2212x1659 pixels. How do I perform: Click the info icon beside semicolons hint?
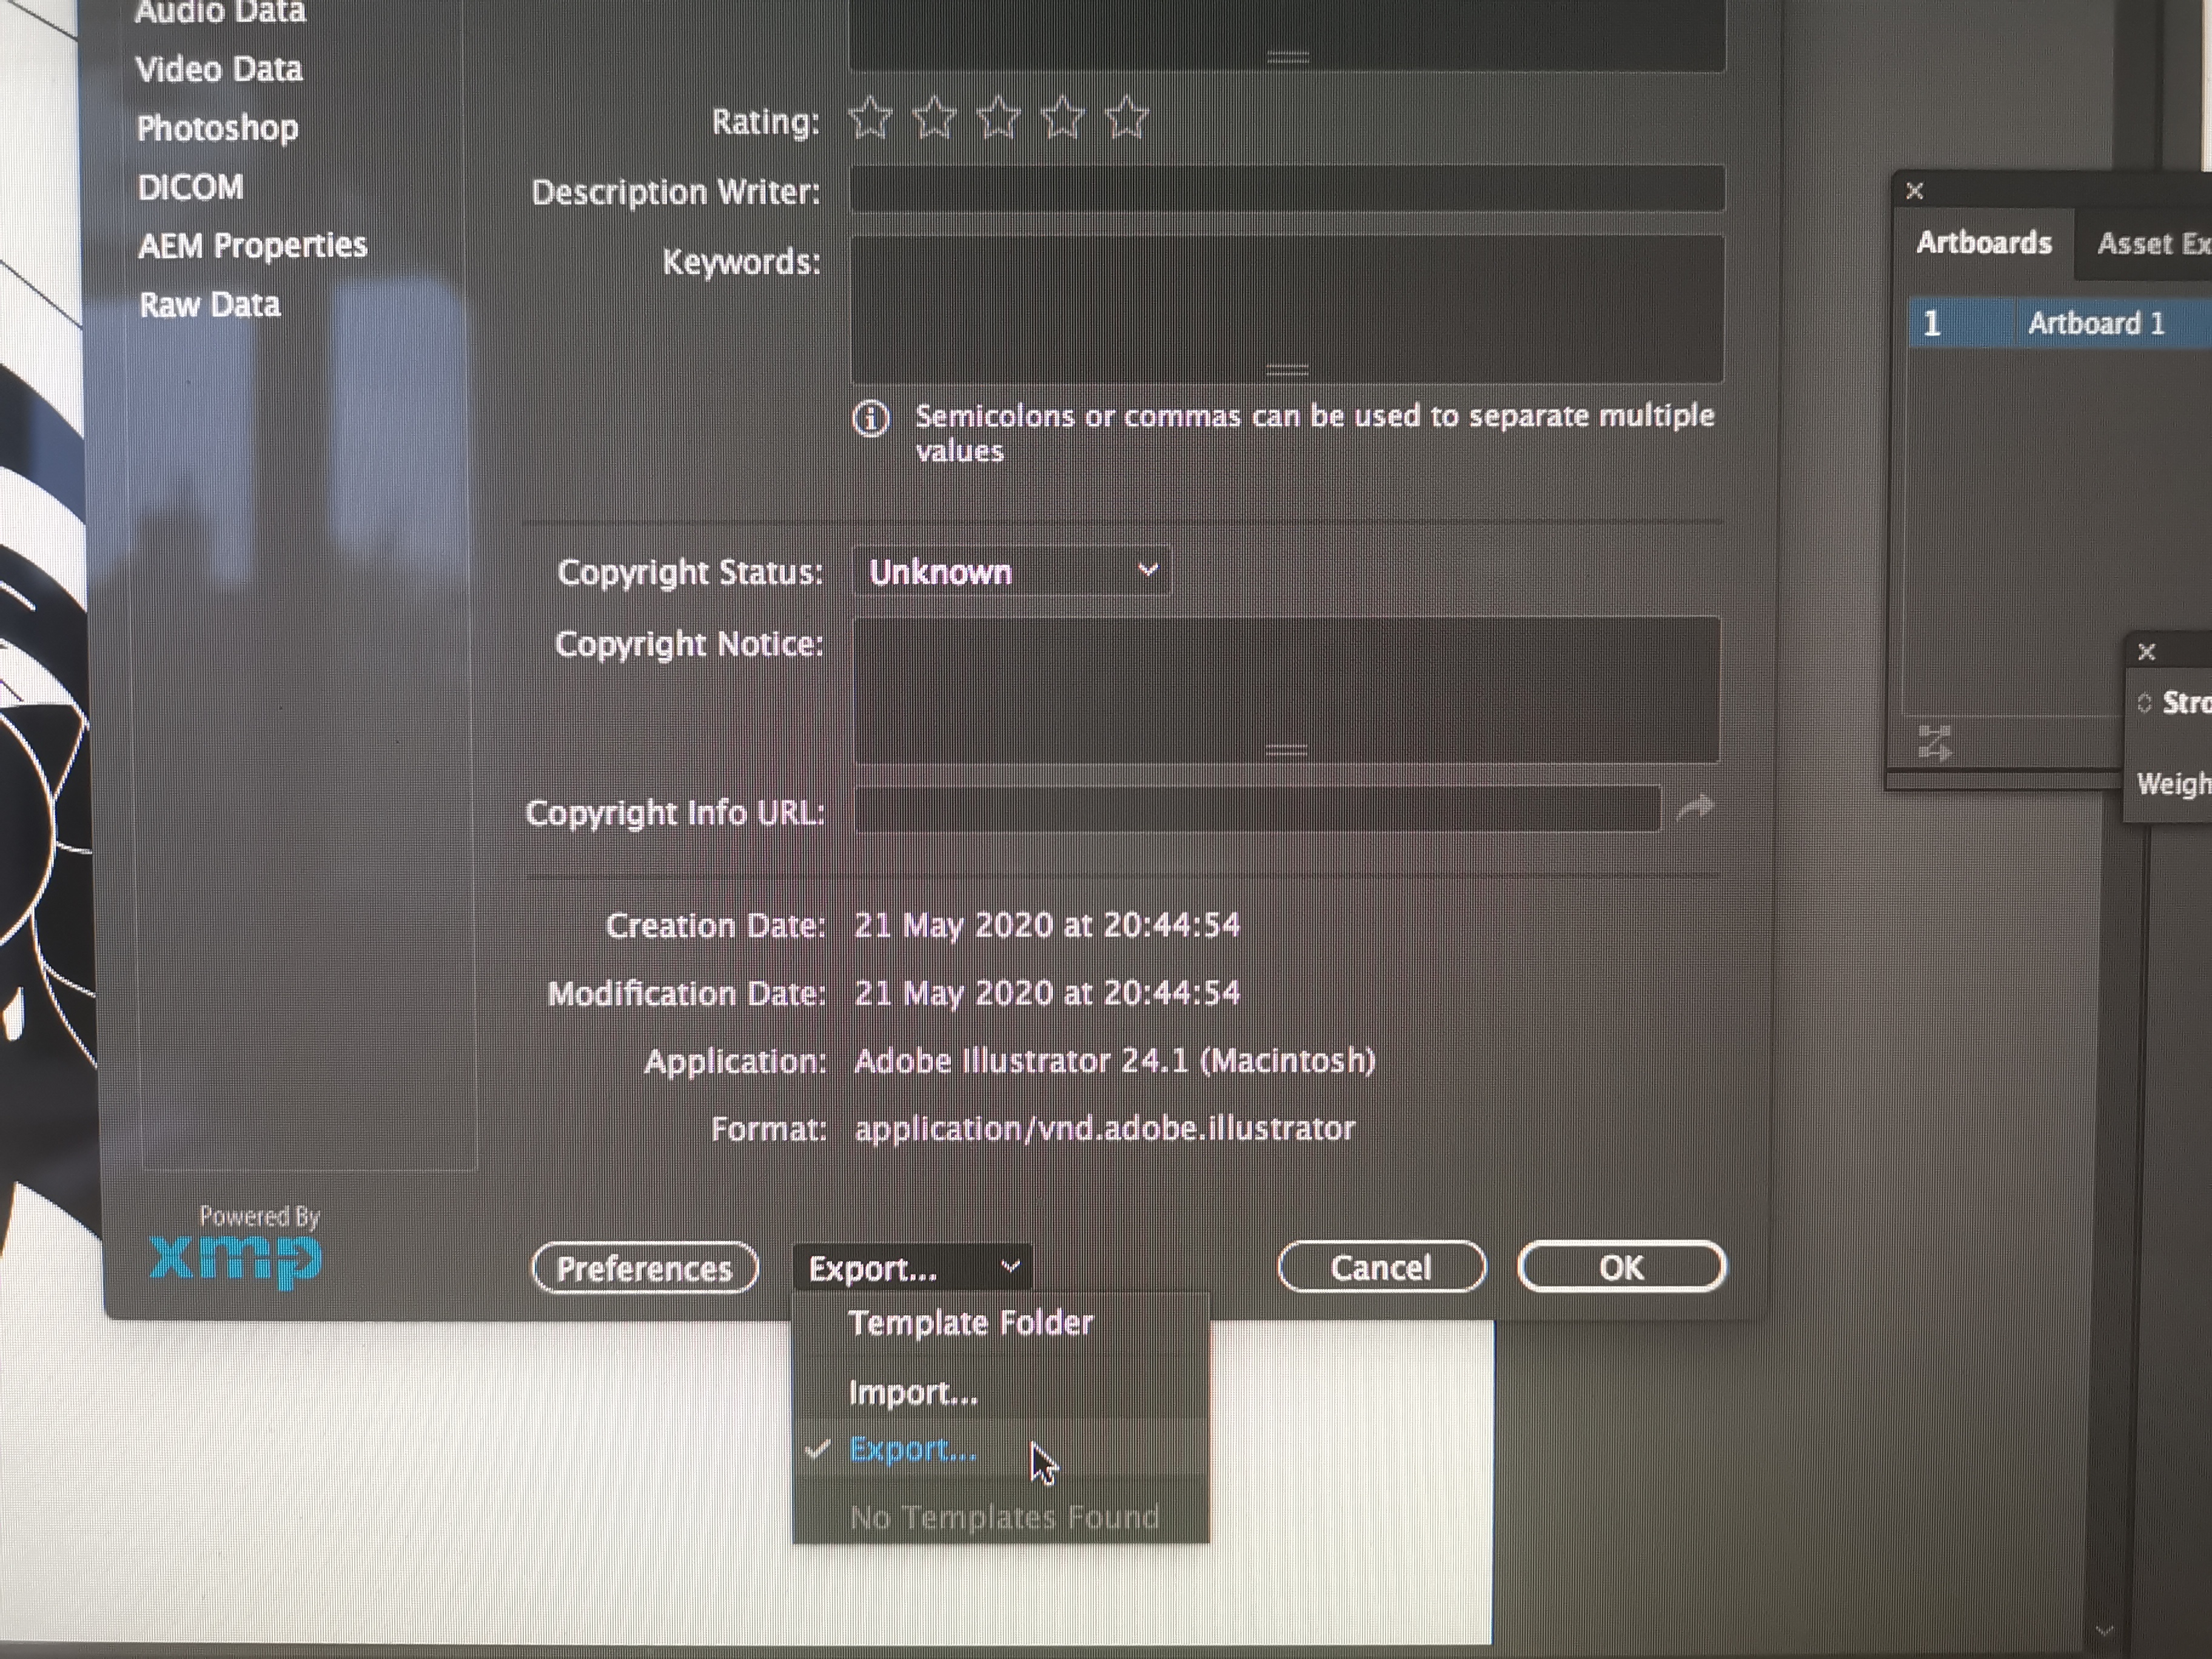click(870, 418)
